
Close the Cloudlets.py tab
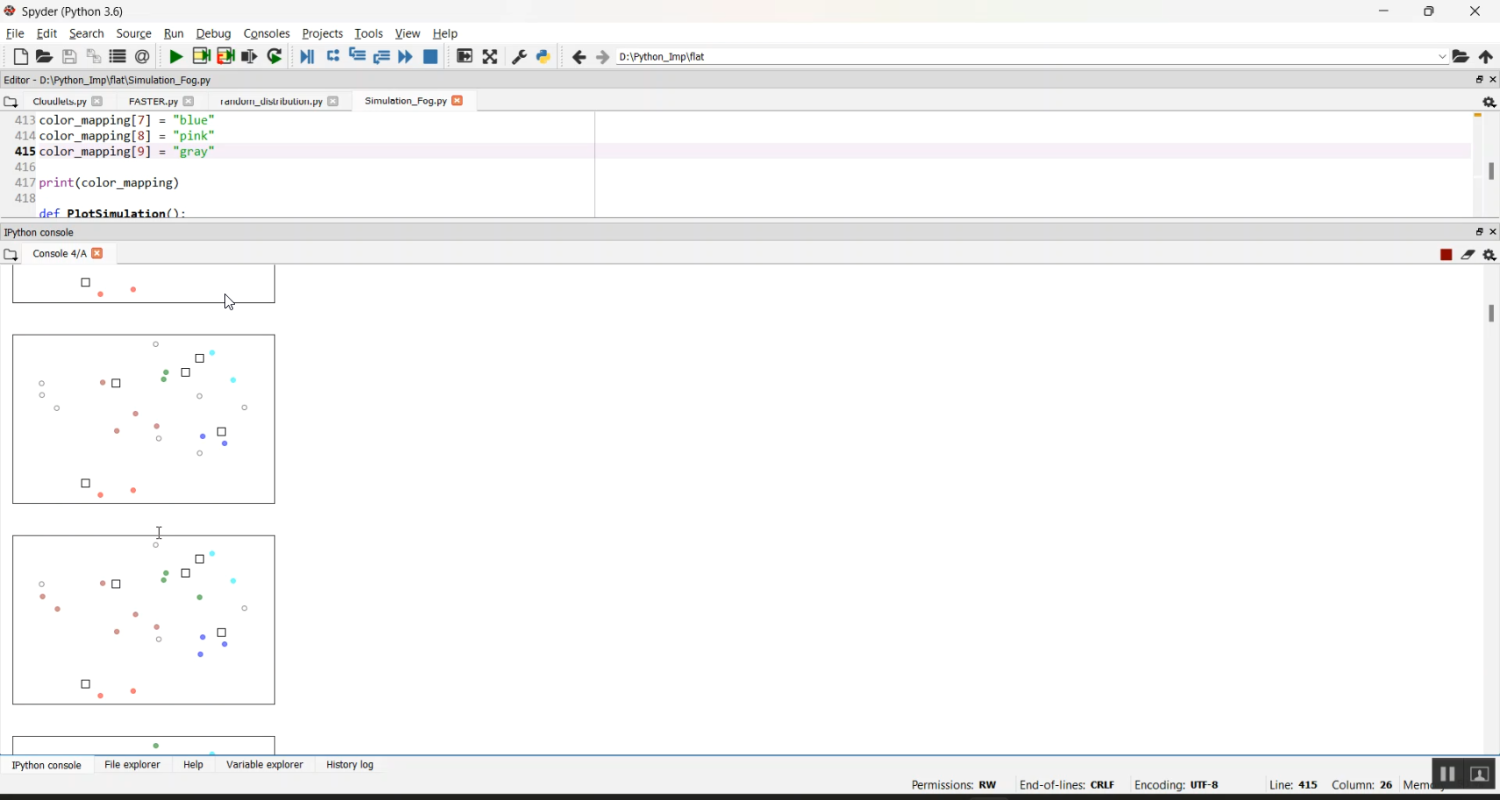pyautogui.click(x=97, y=102)
